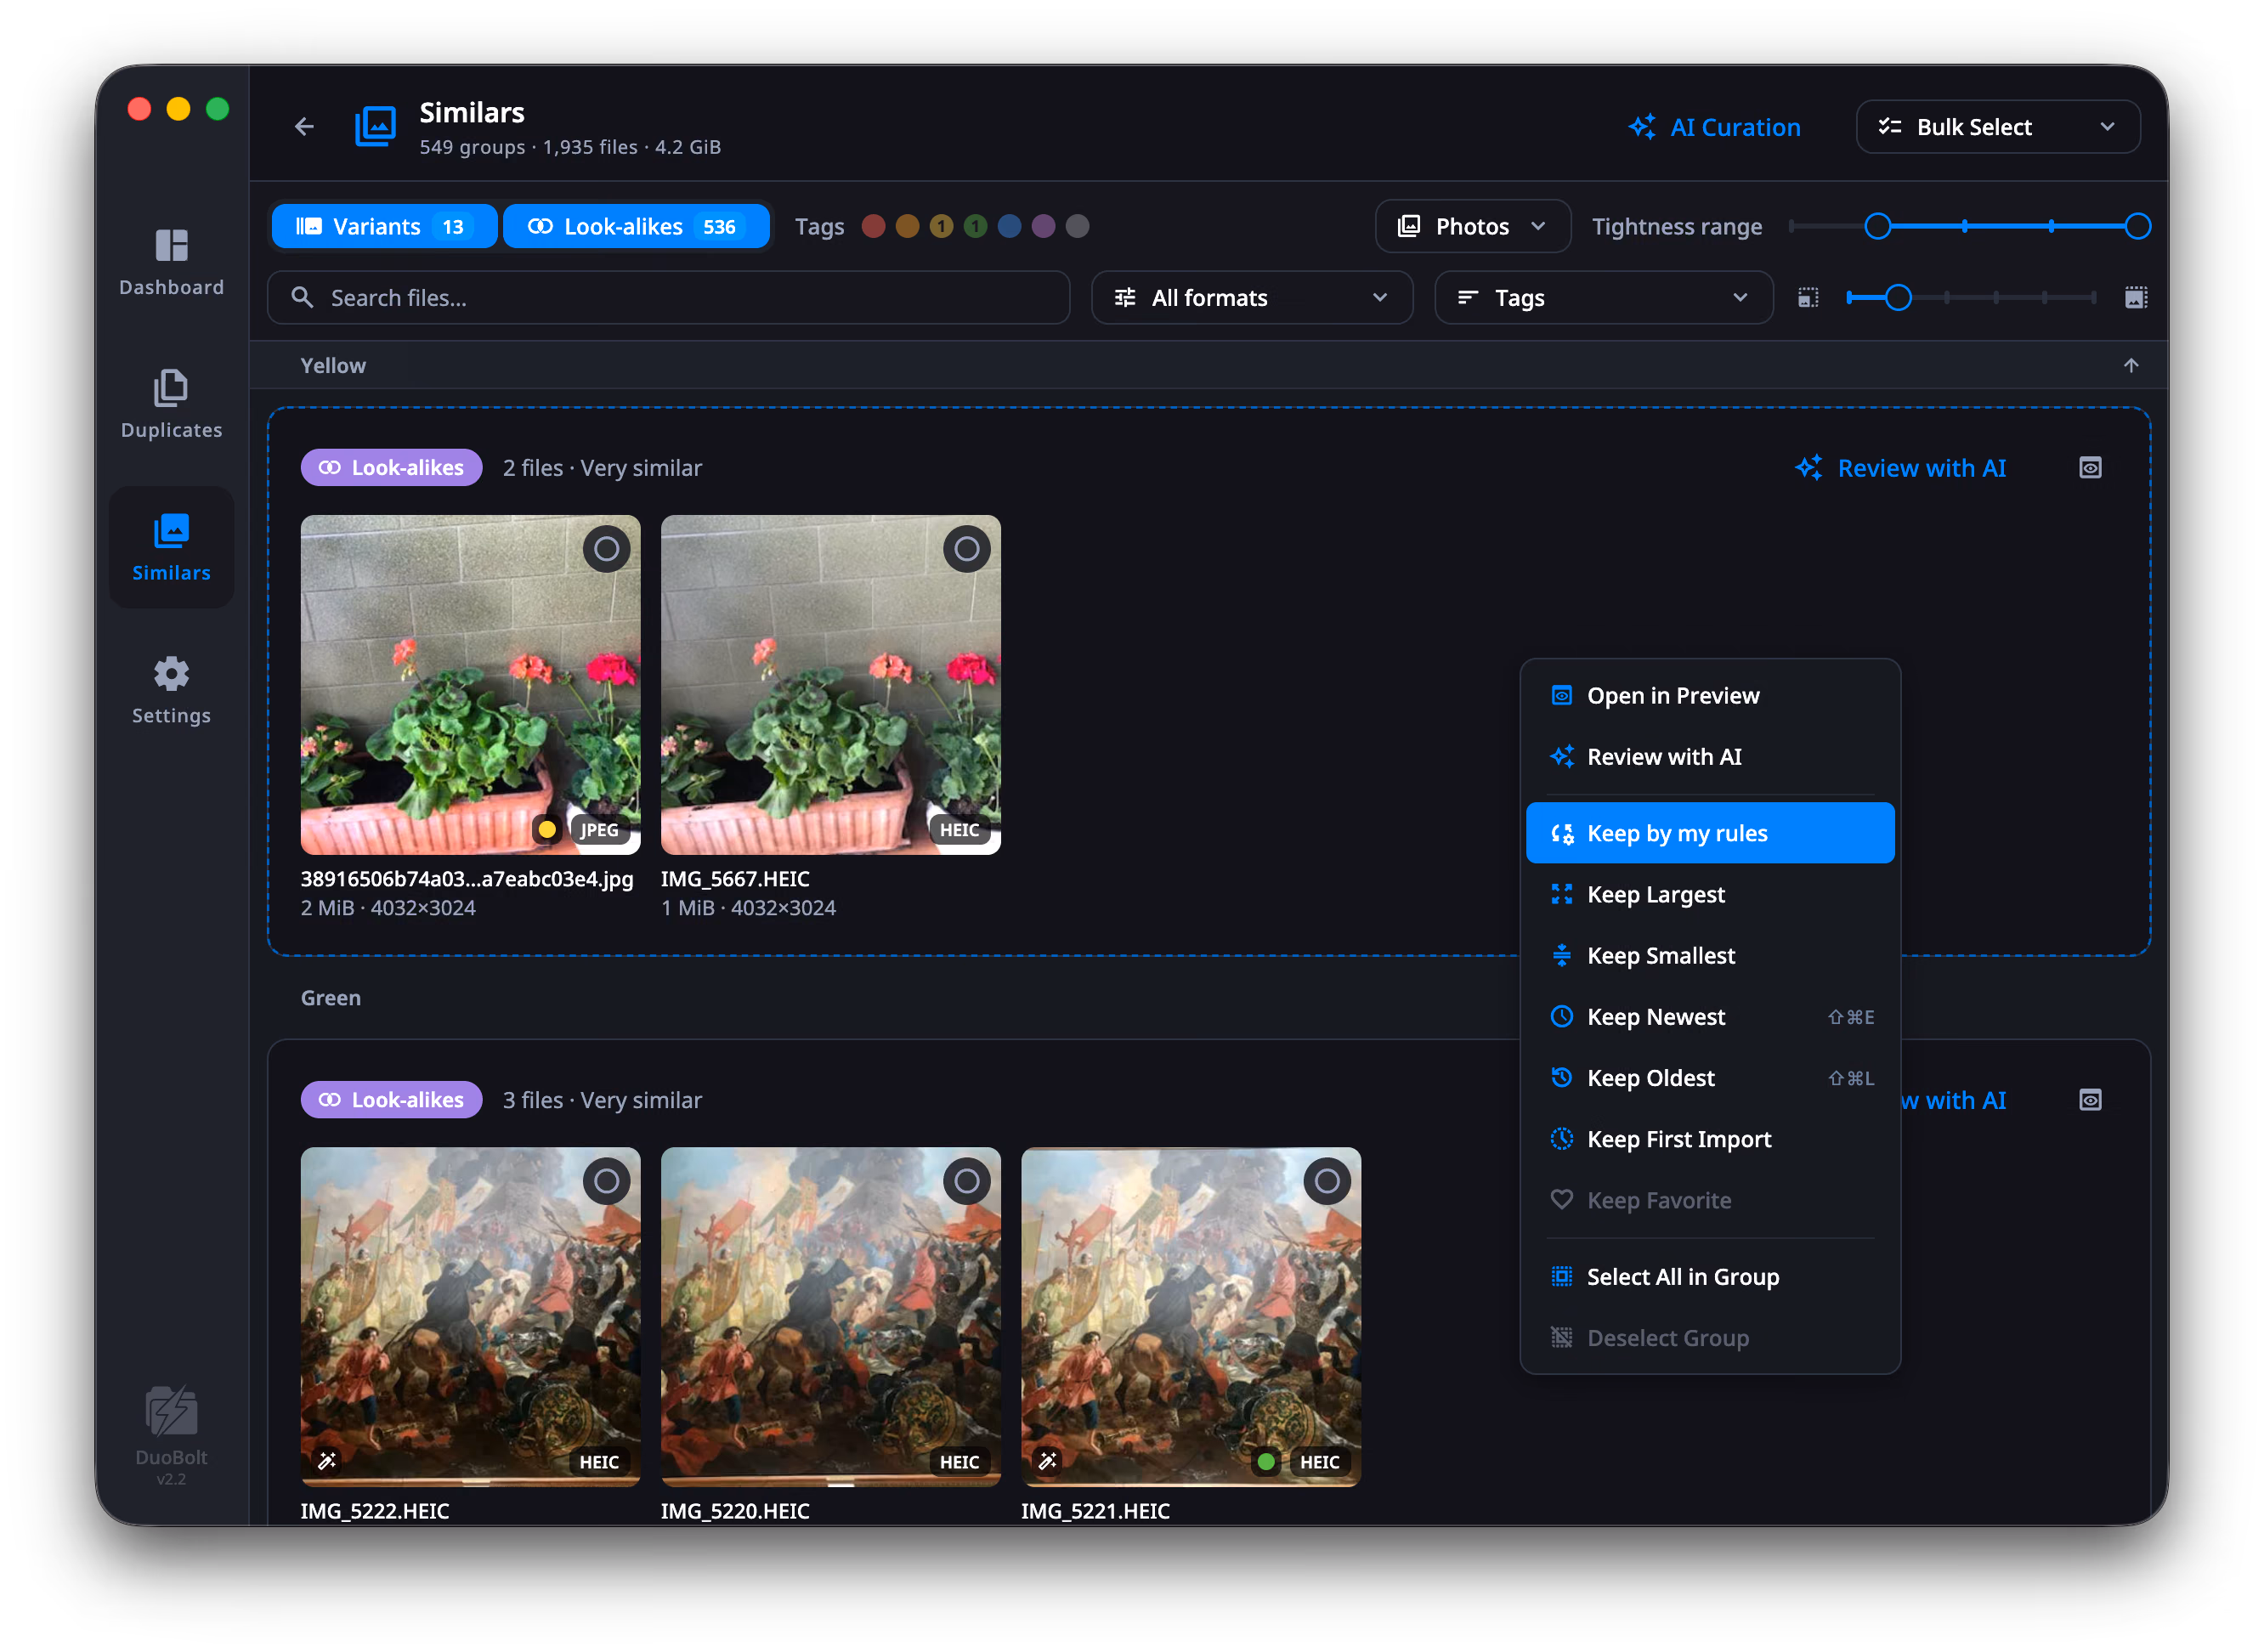Click the sparkle icon beside Review with AI
Screen dimensions: 2264x1652
tap(1808, 468)
